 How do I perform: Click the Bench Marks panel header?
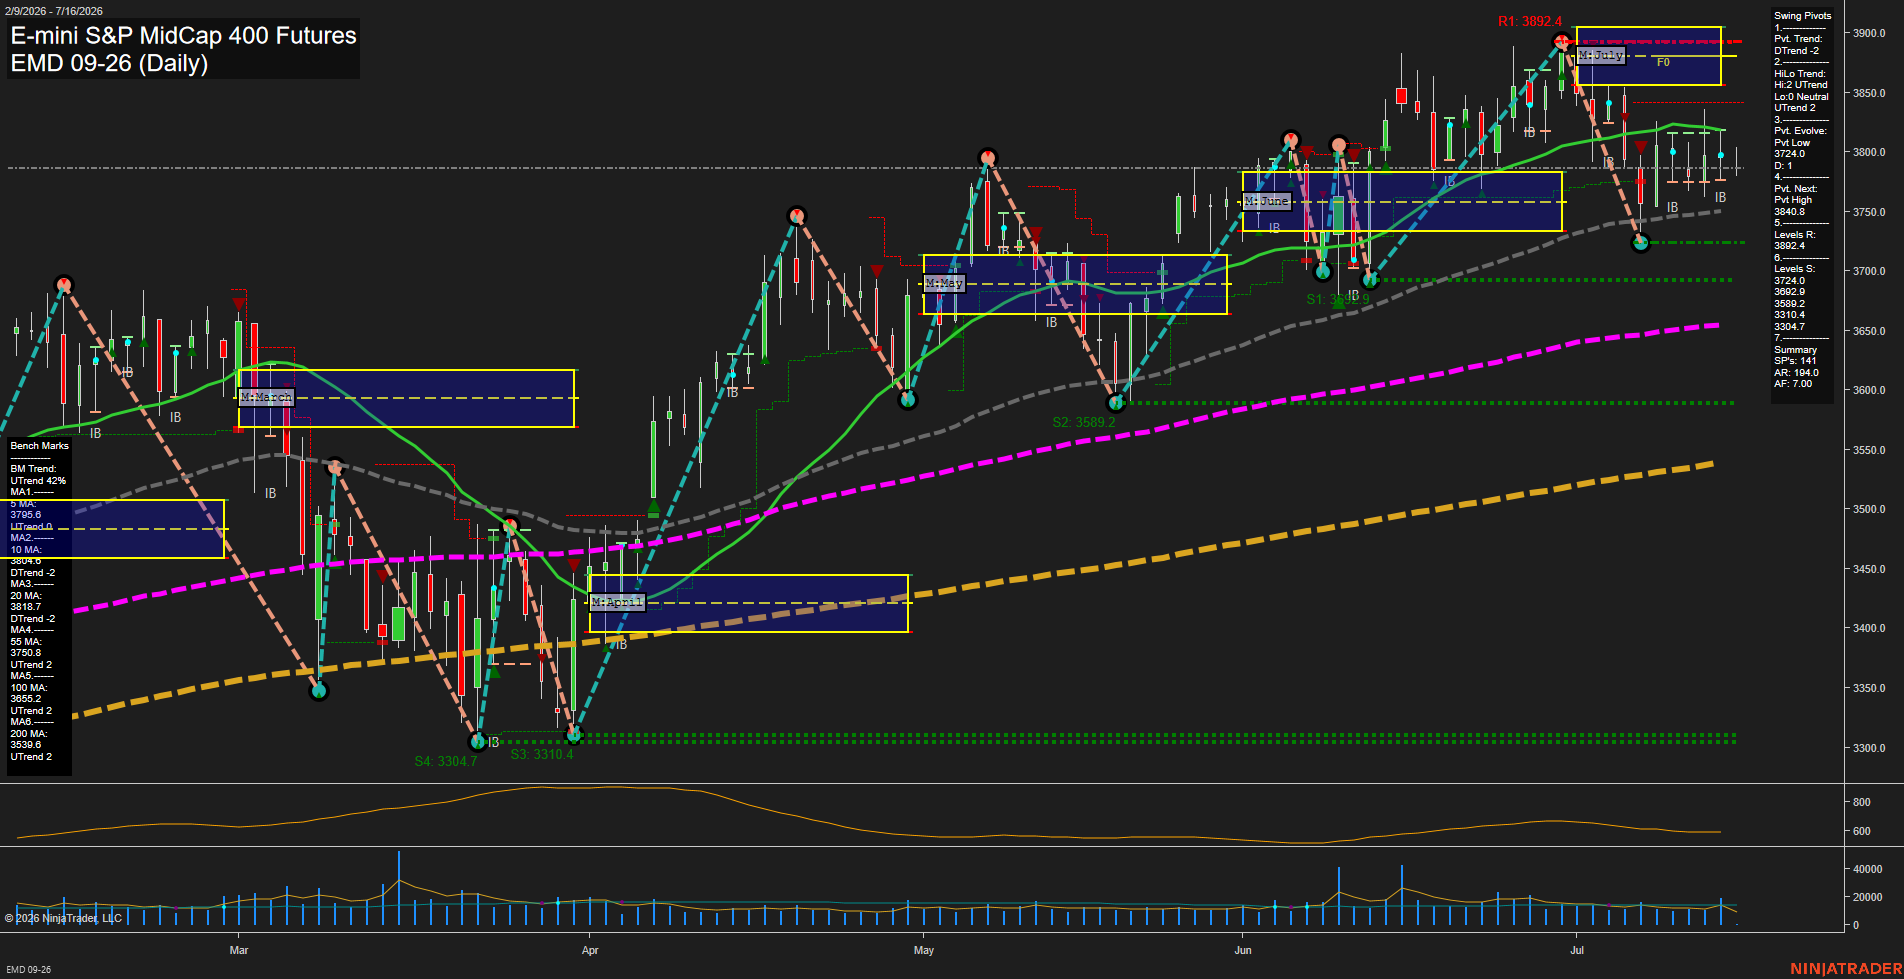pos(40,446)
